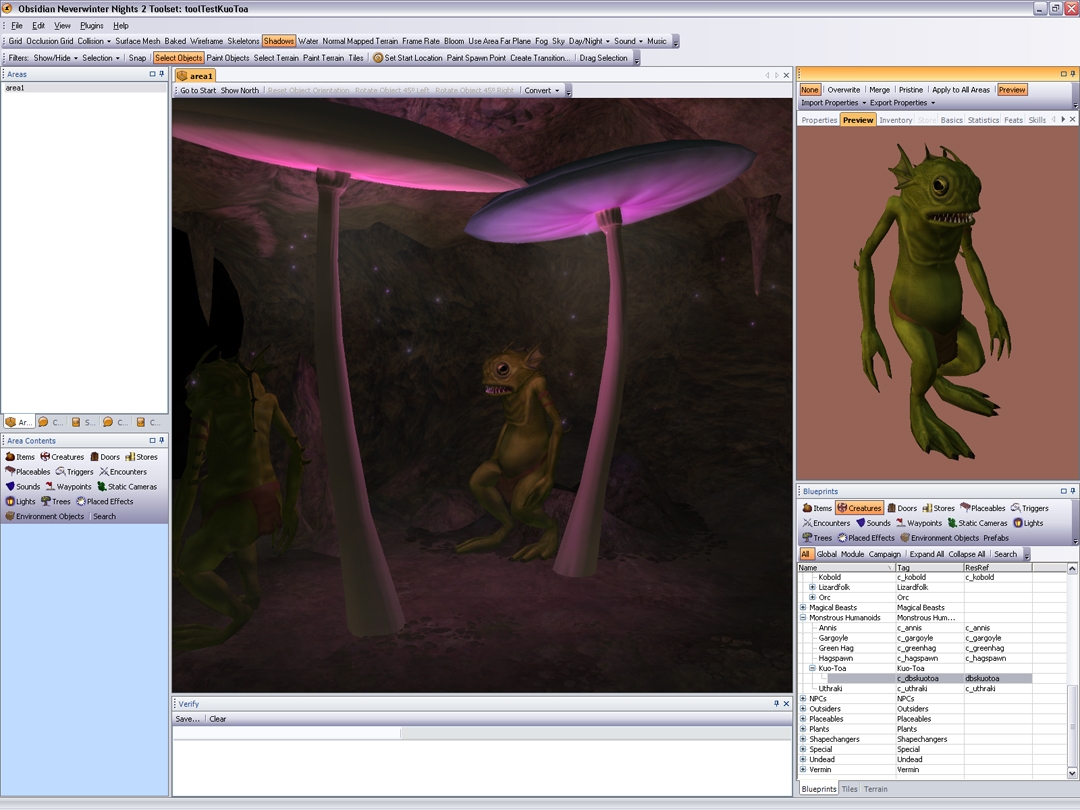Enable the Wireframe view toggle
The height and width of the screenshot is (810, 1080).
[x=207, y=42]
